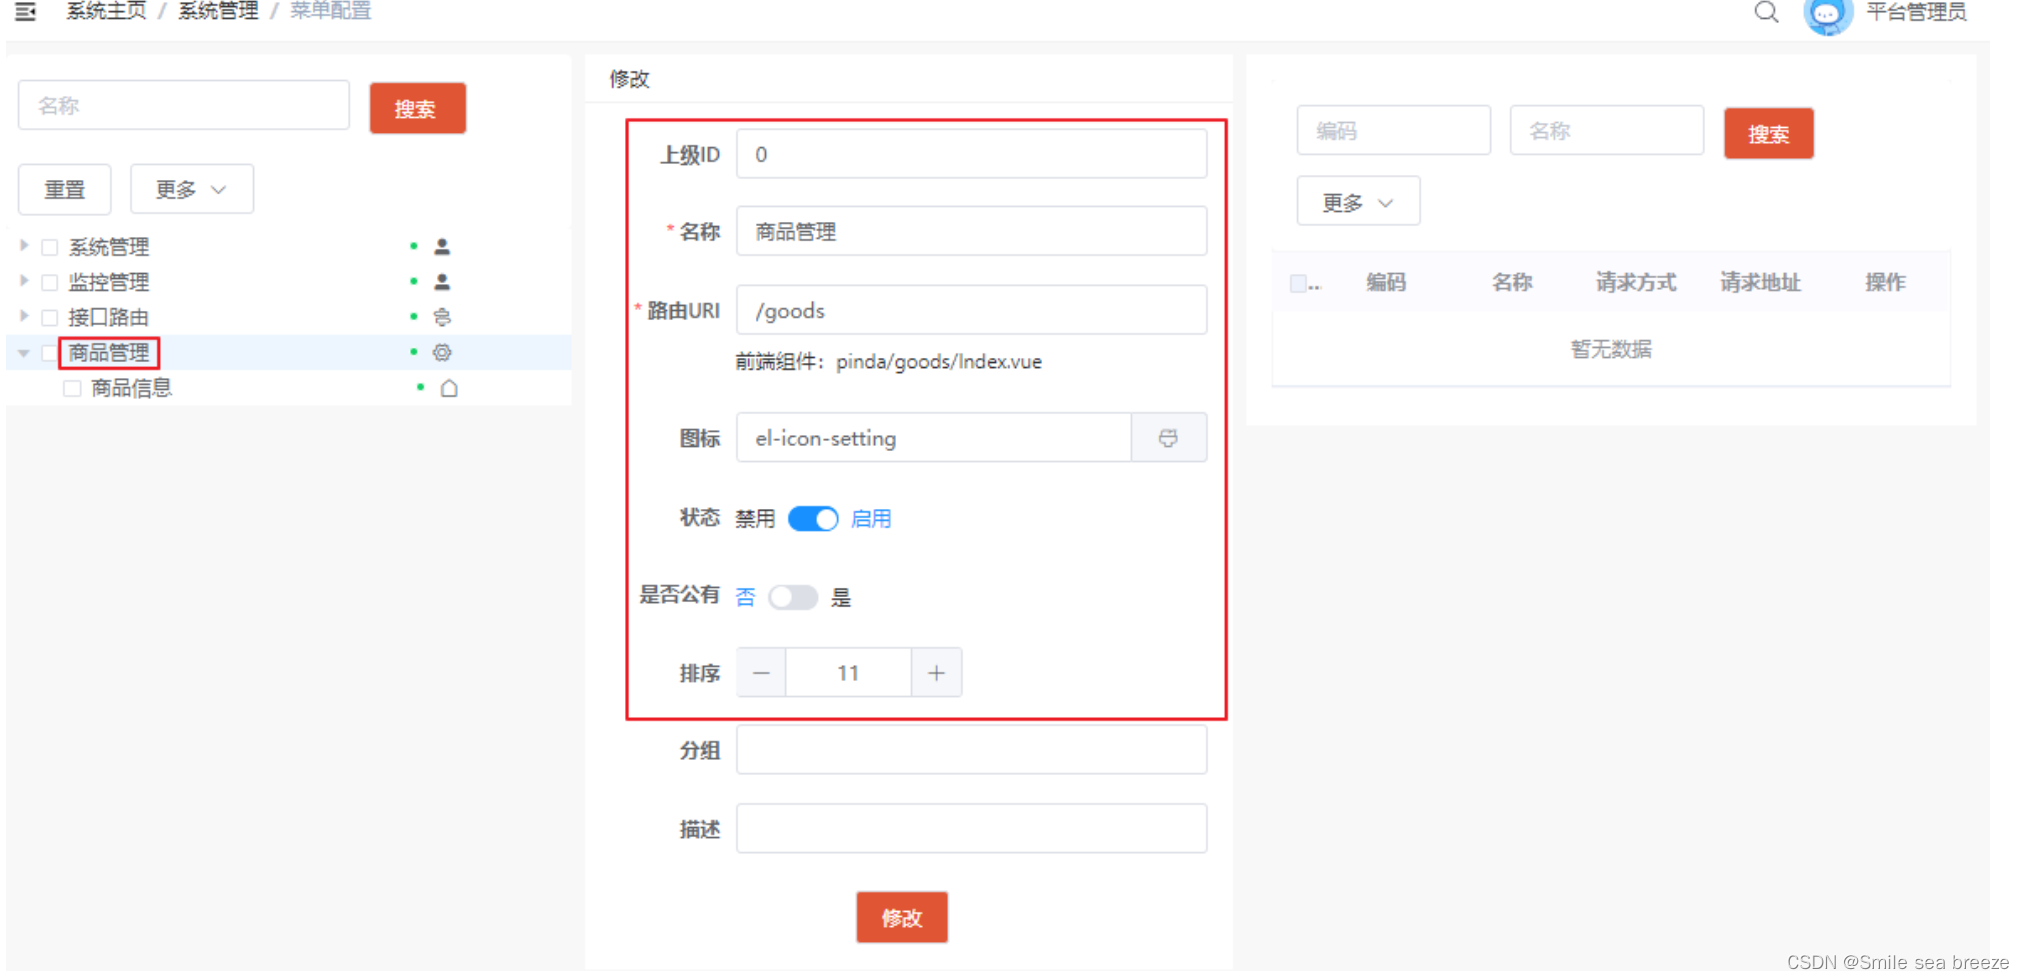Focus the 上级ID input field

click(971, 154)
